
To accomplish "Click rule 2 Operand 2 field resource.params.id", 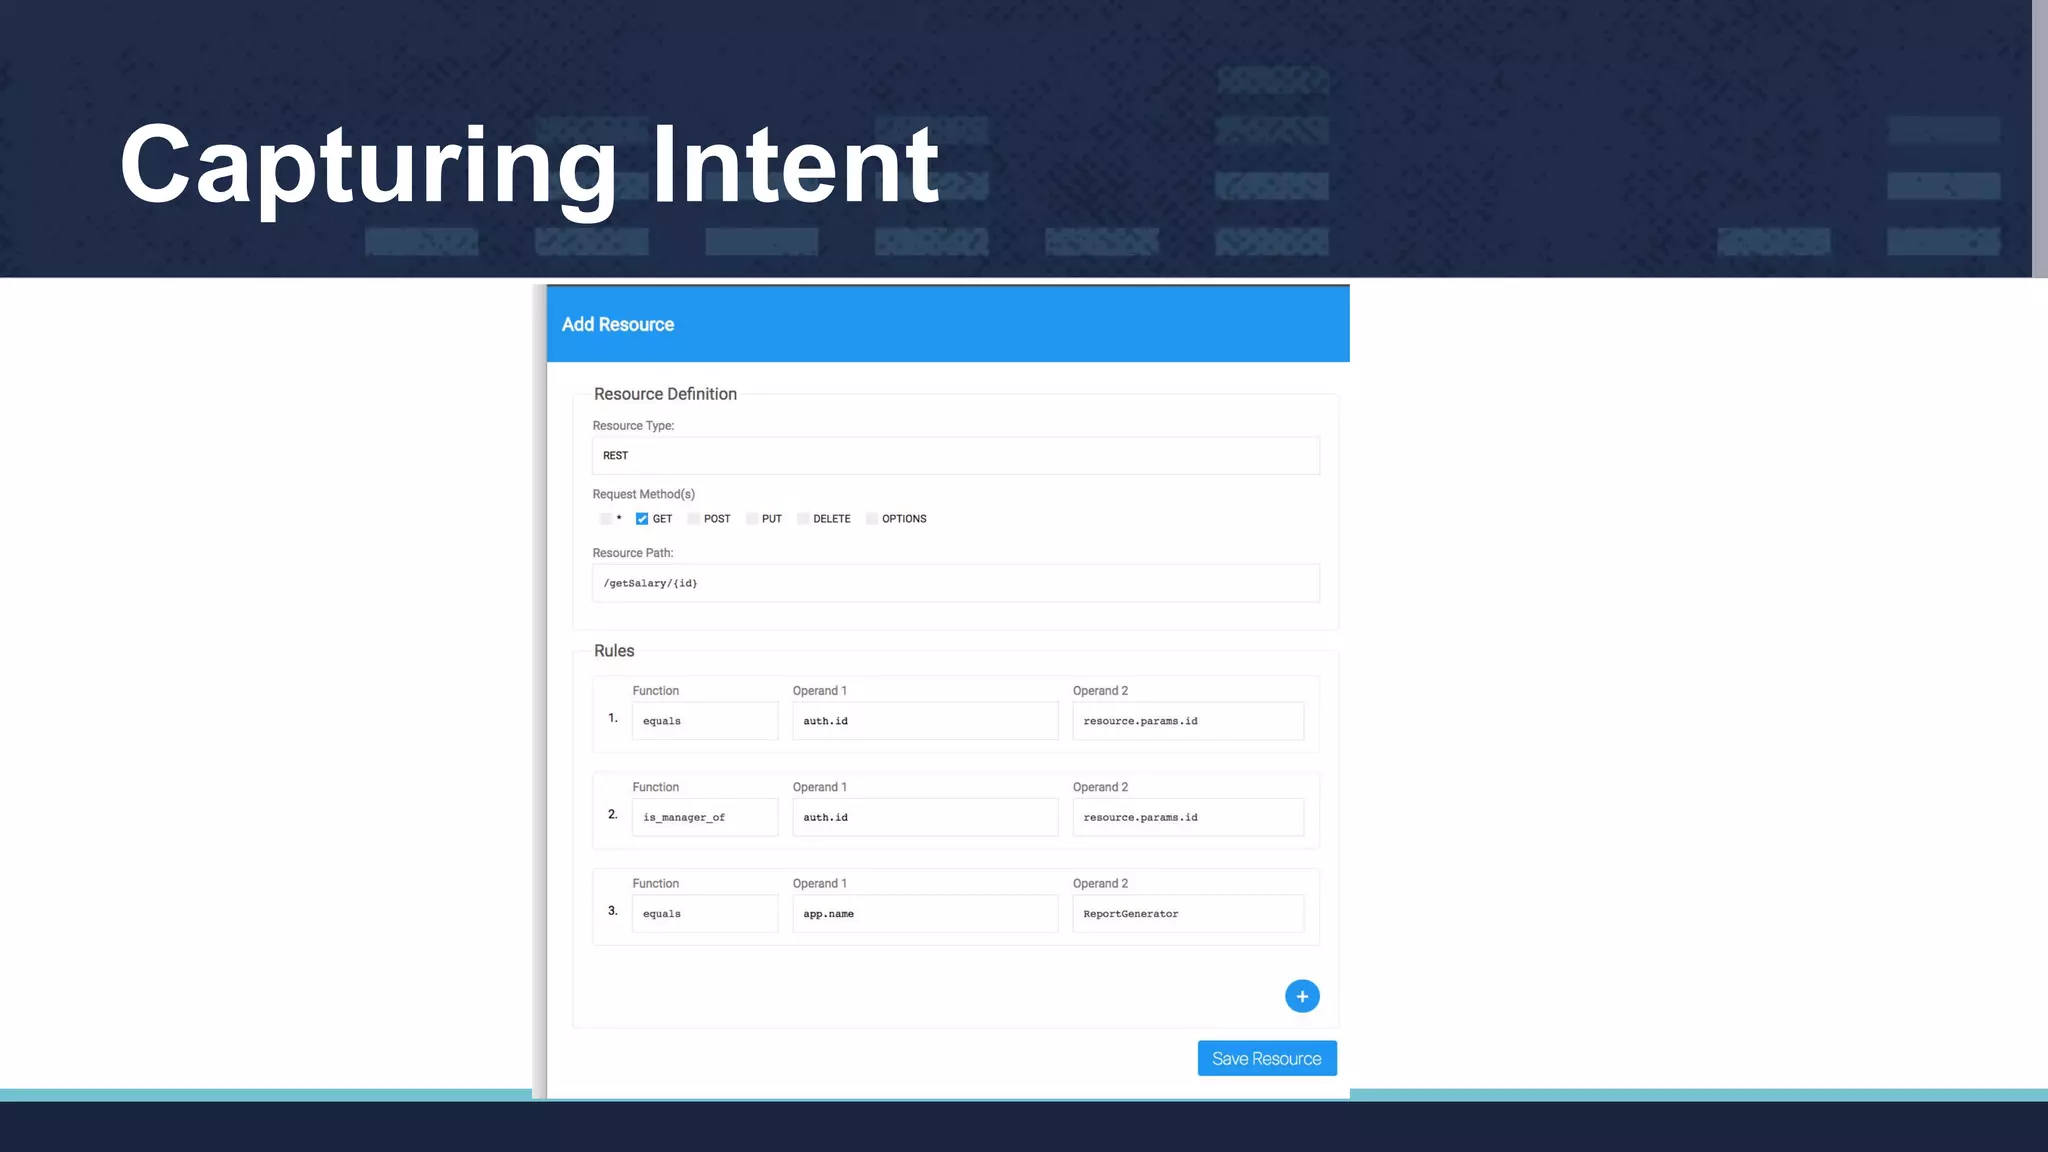I will (1188, 817).
